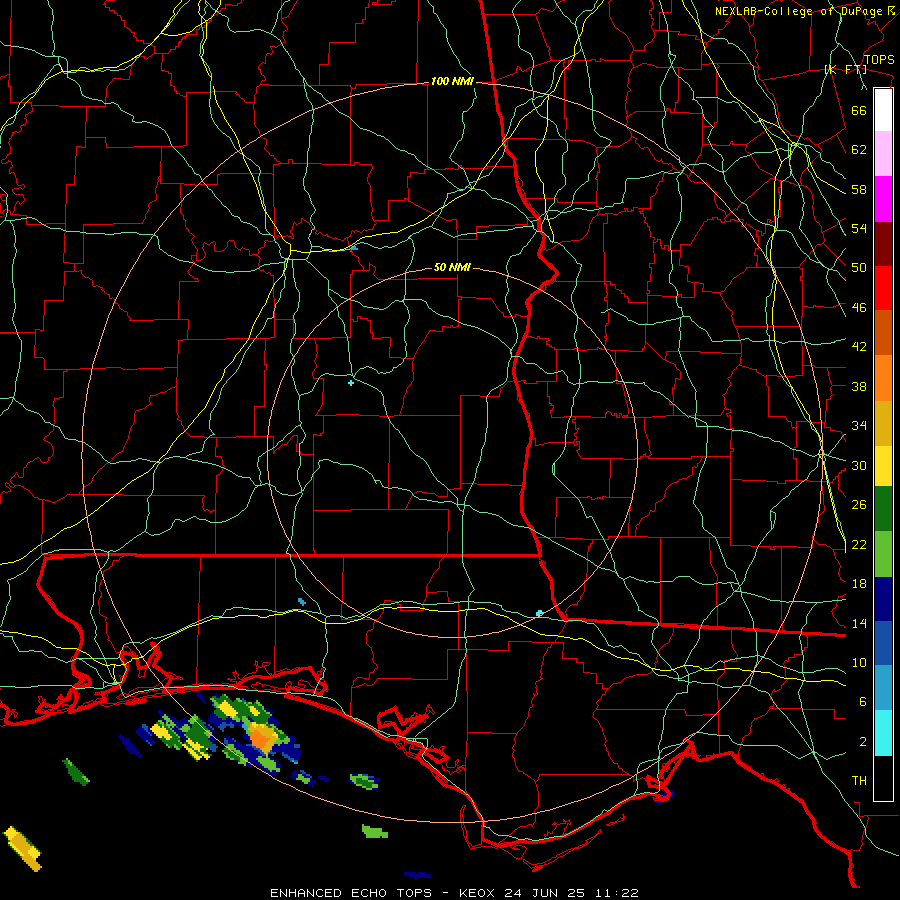900x900 pixels.
Task: Click the TH threshold legend label
Action: (x=859, y=780)
